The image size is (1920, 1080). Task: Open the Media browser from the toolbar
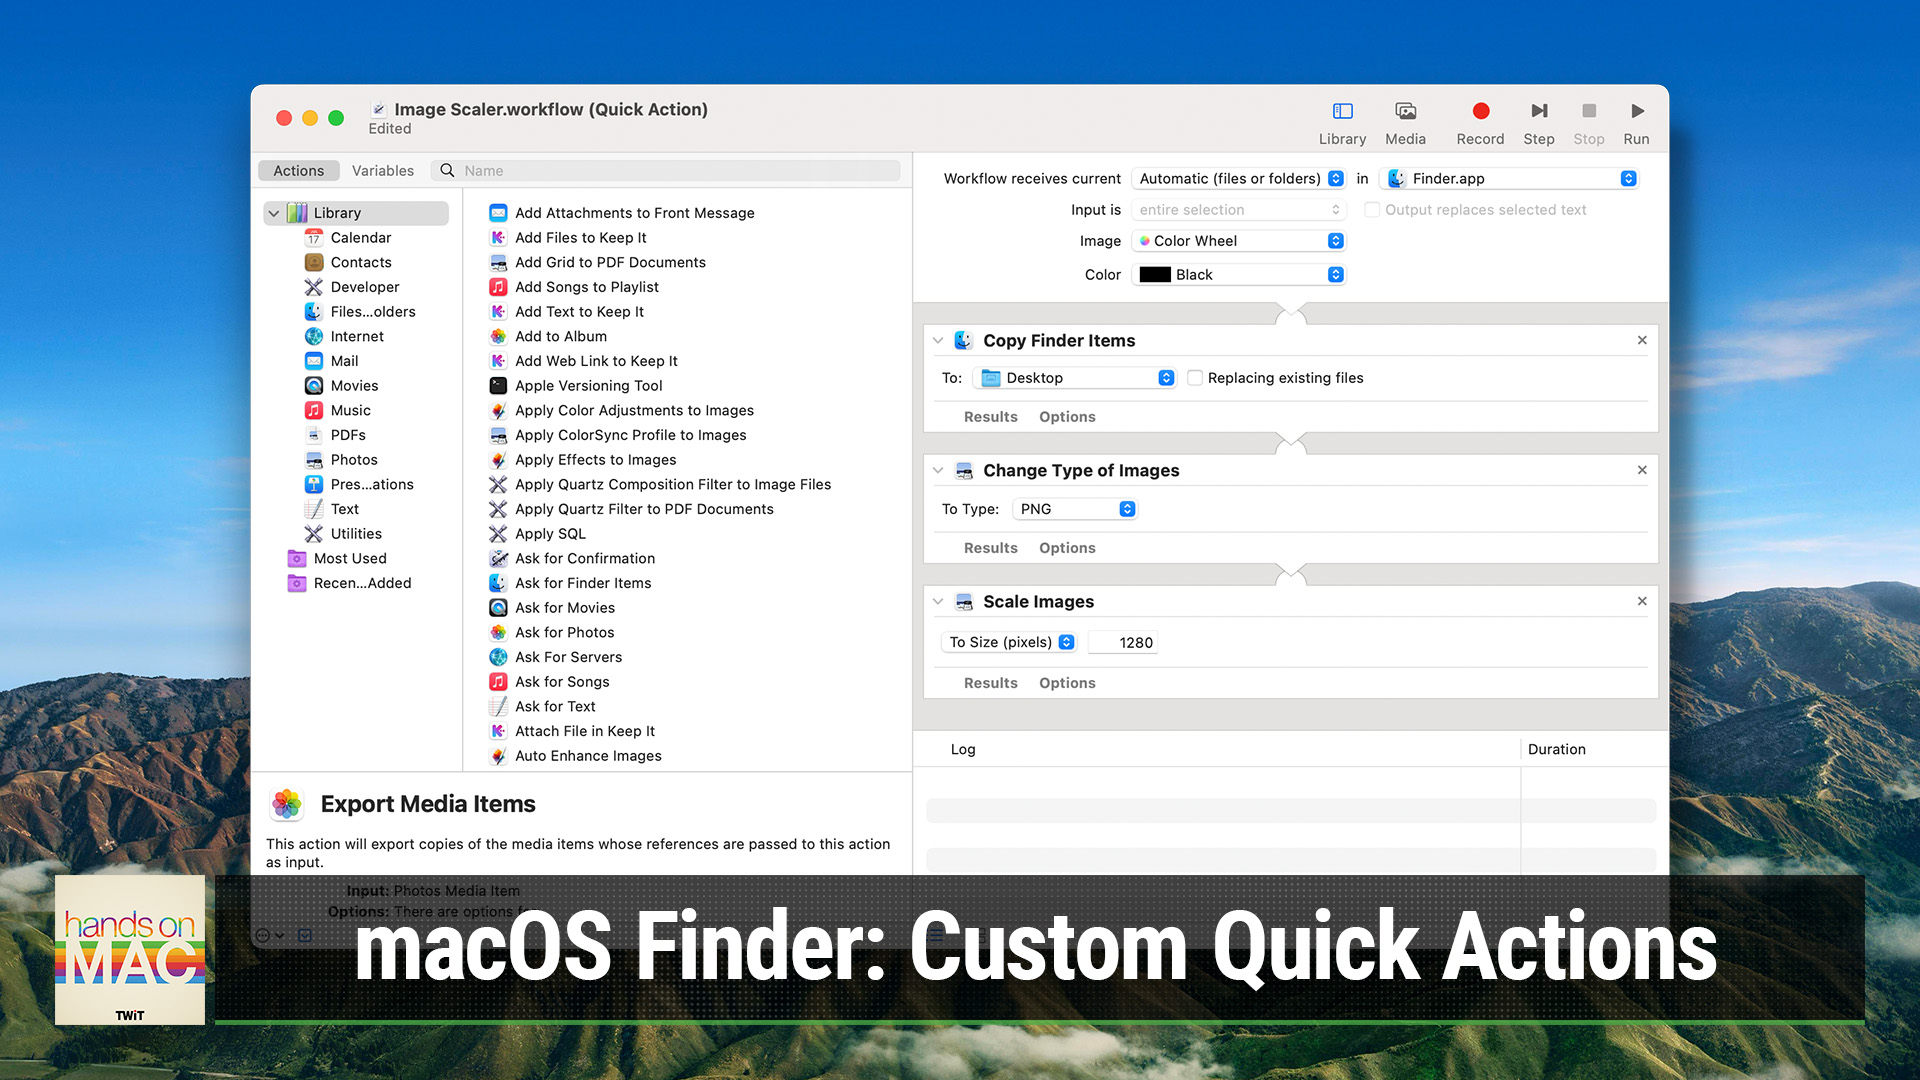tap(1405, 111)
